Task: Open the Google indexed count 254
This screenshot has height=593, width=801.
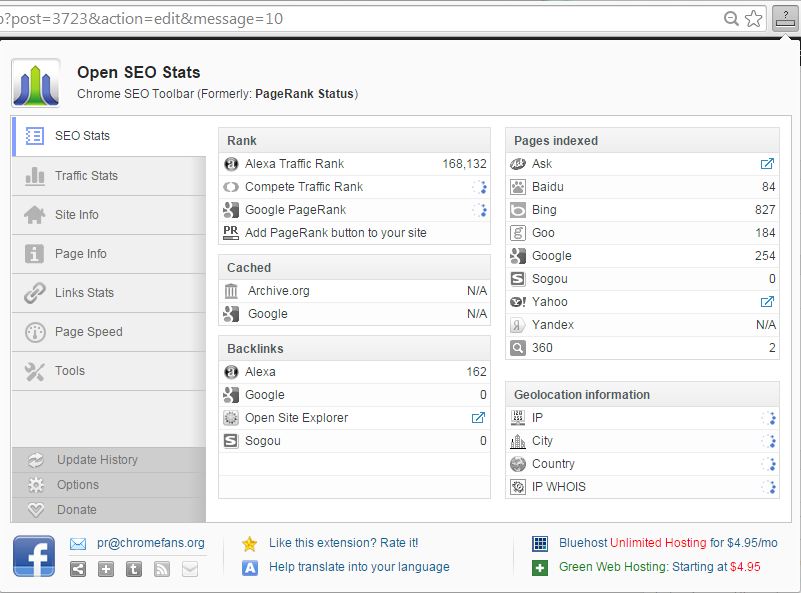Action: tap(765, 256)
